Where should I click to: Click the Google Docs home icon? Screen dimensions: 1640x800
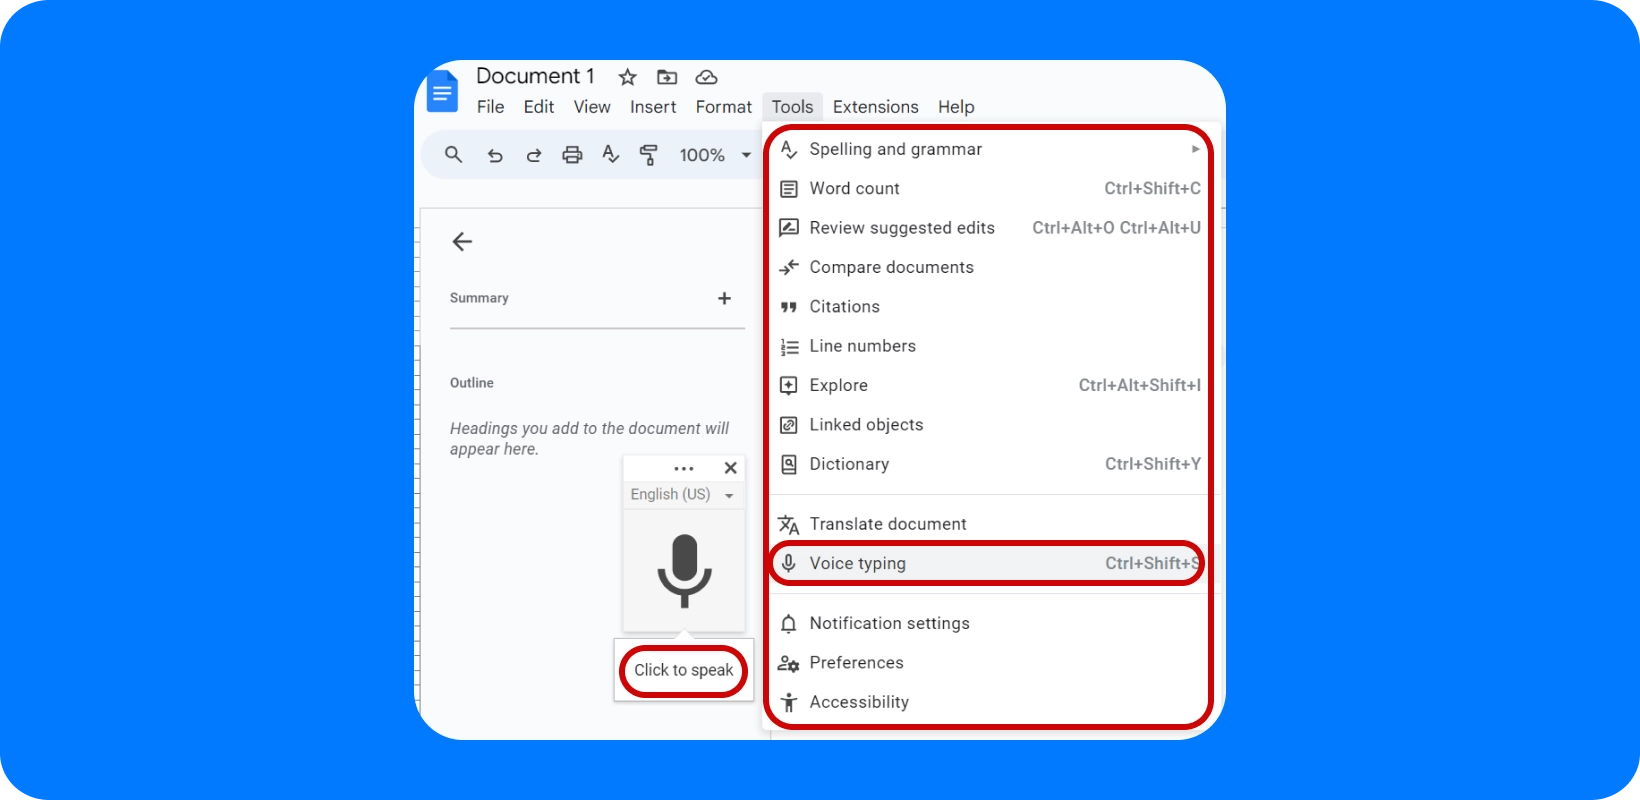442,91
